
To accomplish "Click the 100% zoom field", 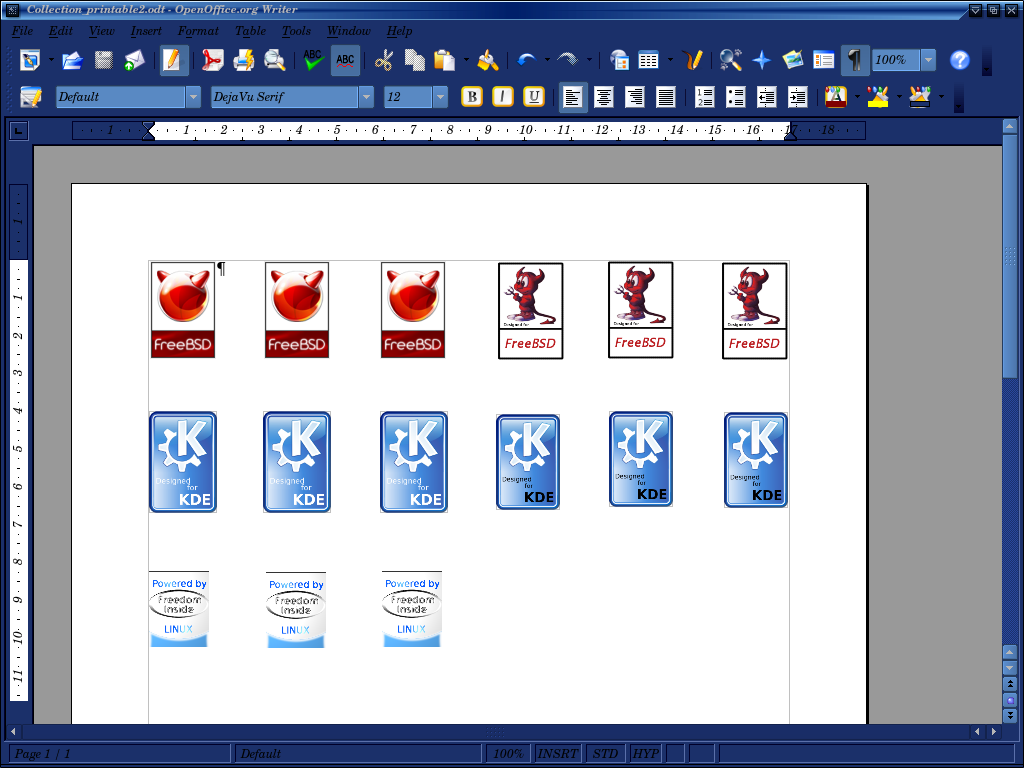I will pos(896,60).
